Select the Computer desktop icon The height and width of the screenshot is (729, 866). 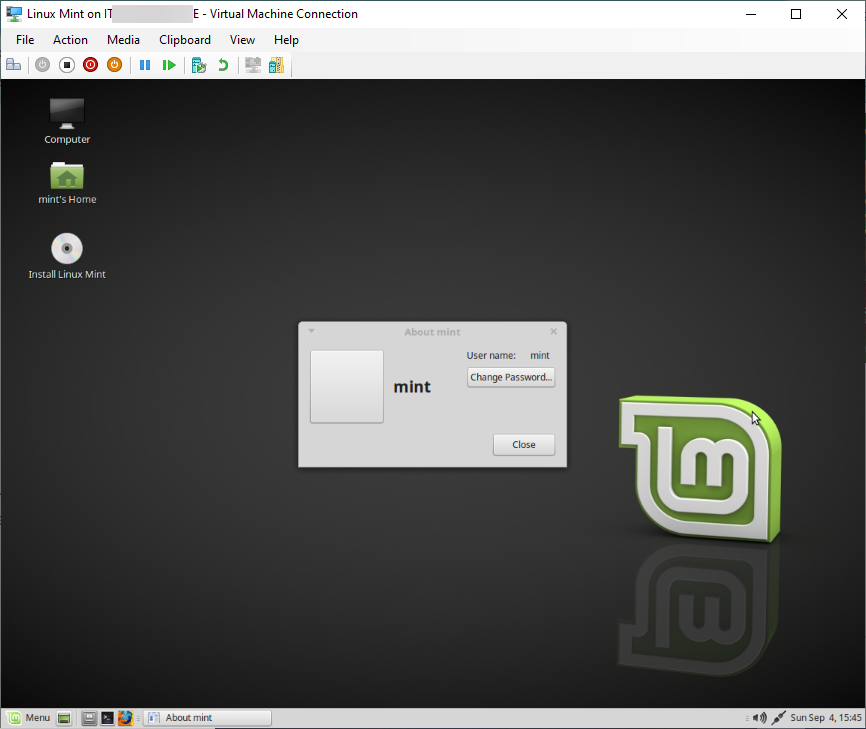(x=67, y=121)
